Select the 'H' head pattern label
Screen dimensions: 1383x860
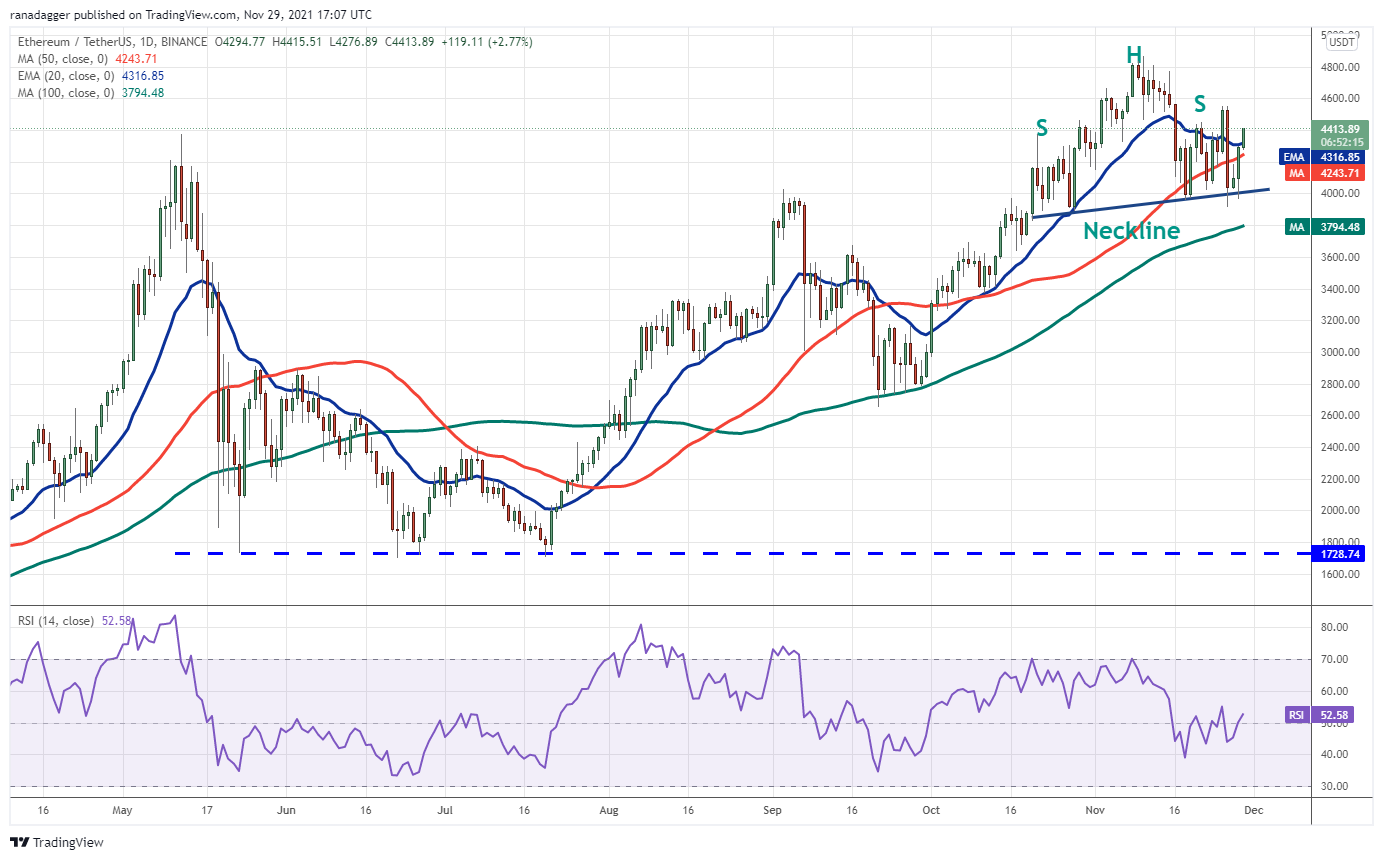point(1134,55)
